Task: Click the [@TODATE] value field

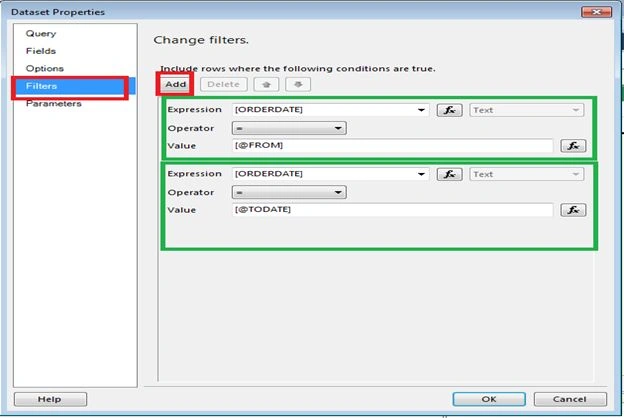Action: tap(392, 210)
